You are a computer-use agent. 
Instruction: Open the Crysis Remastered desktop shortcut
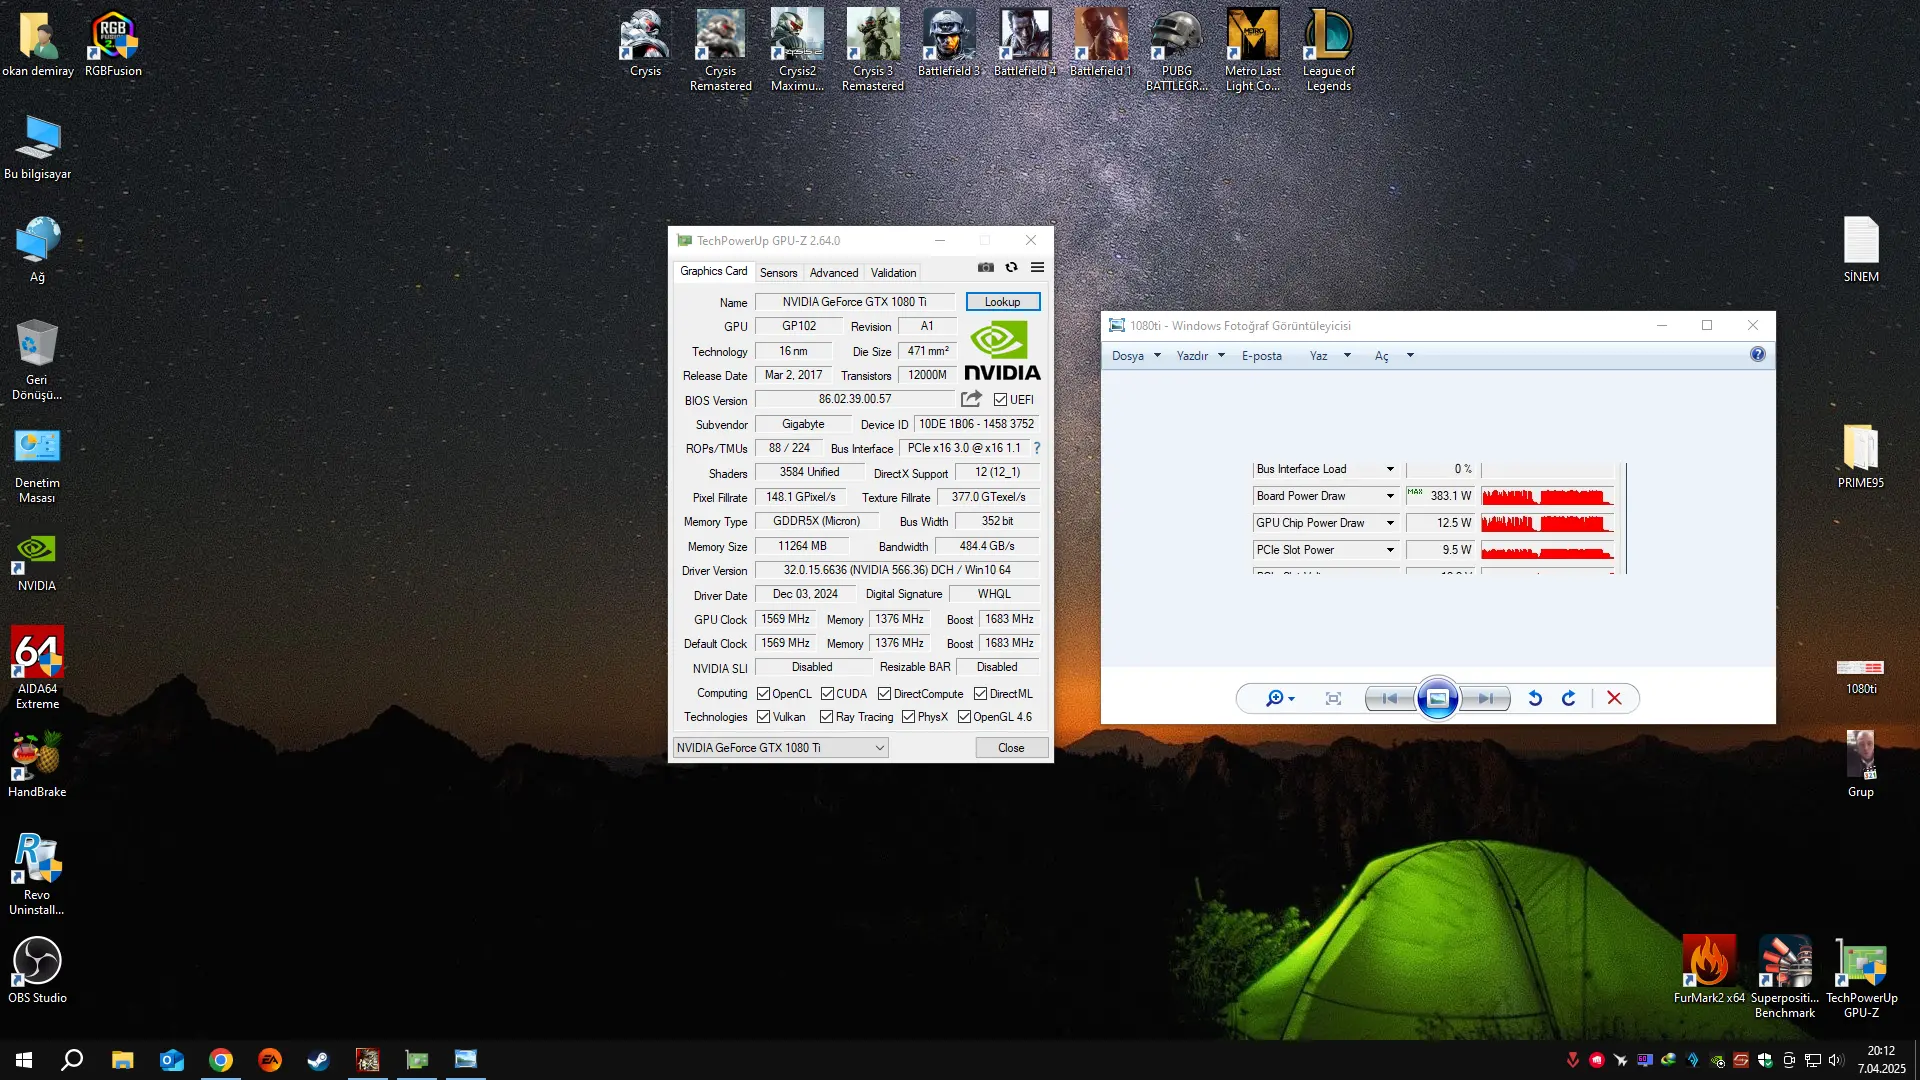721,50
